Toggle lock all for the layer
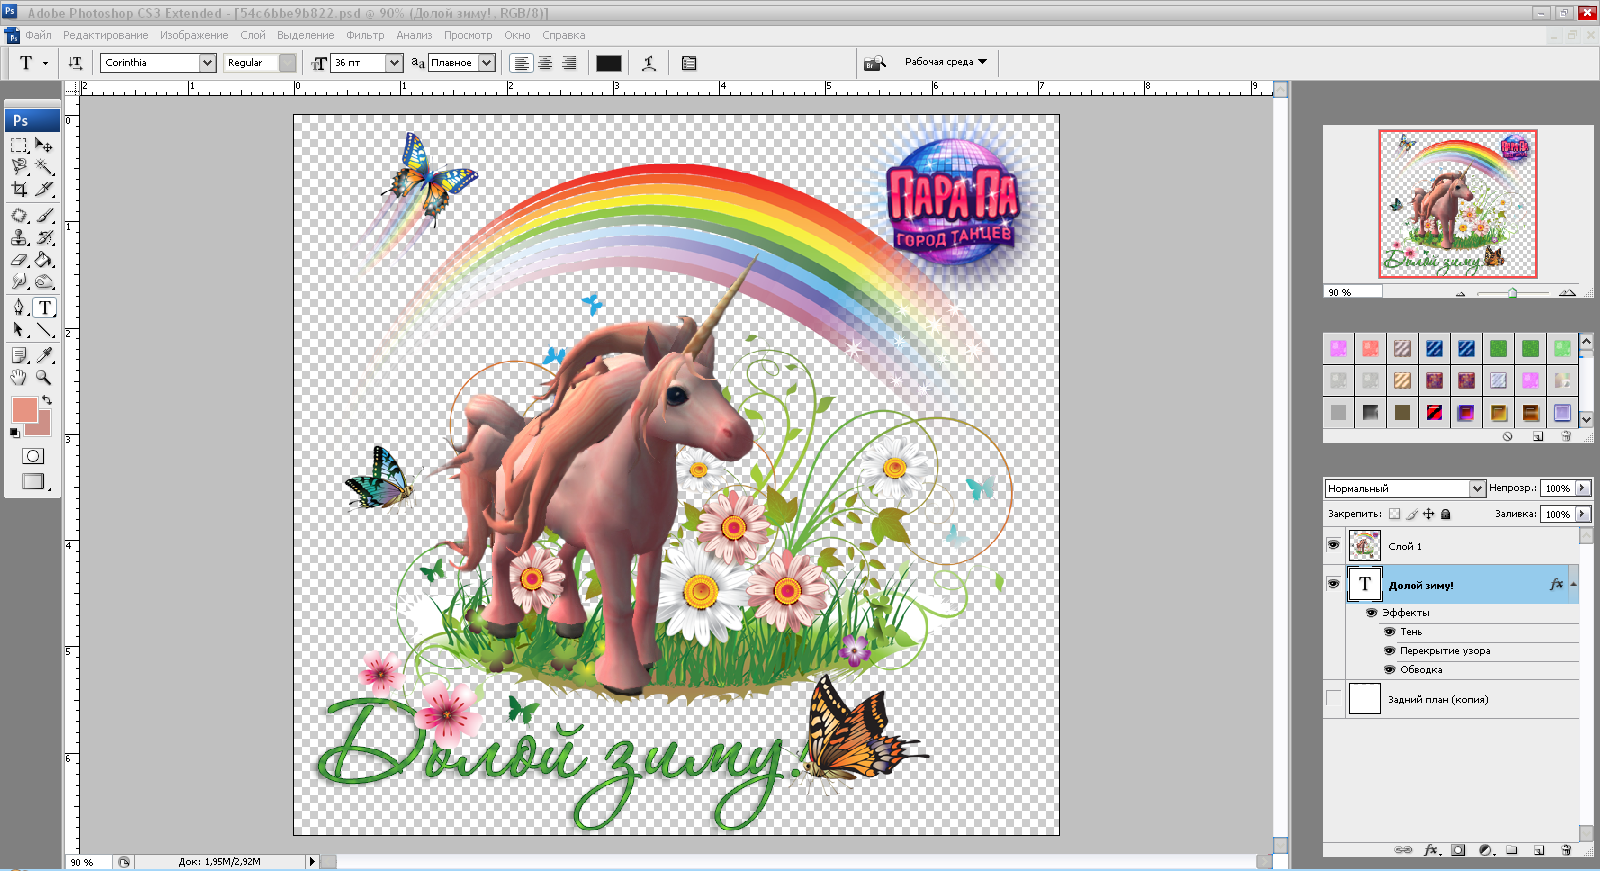 coord(1445,514)
